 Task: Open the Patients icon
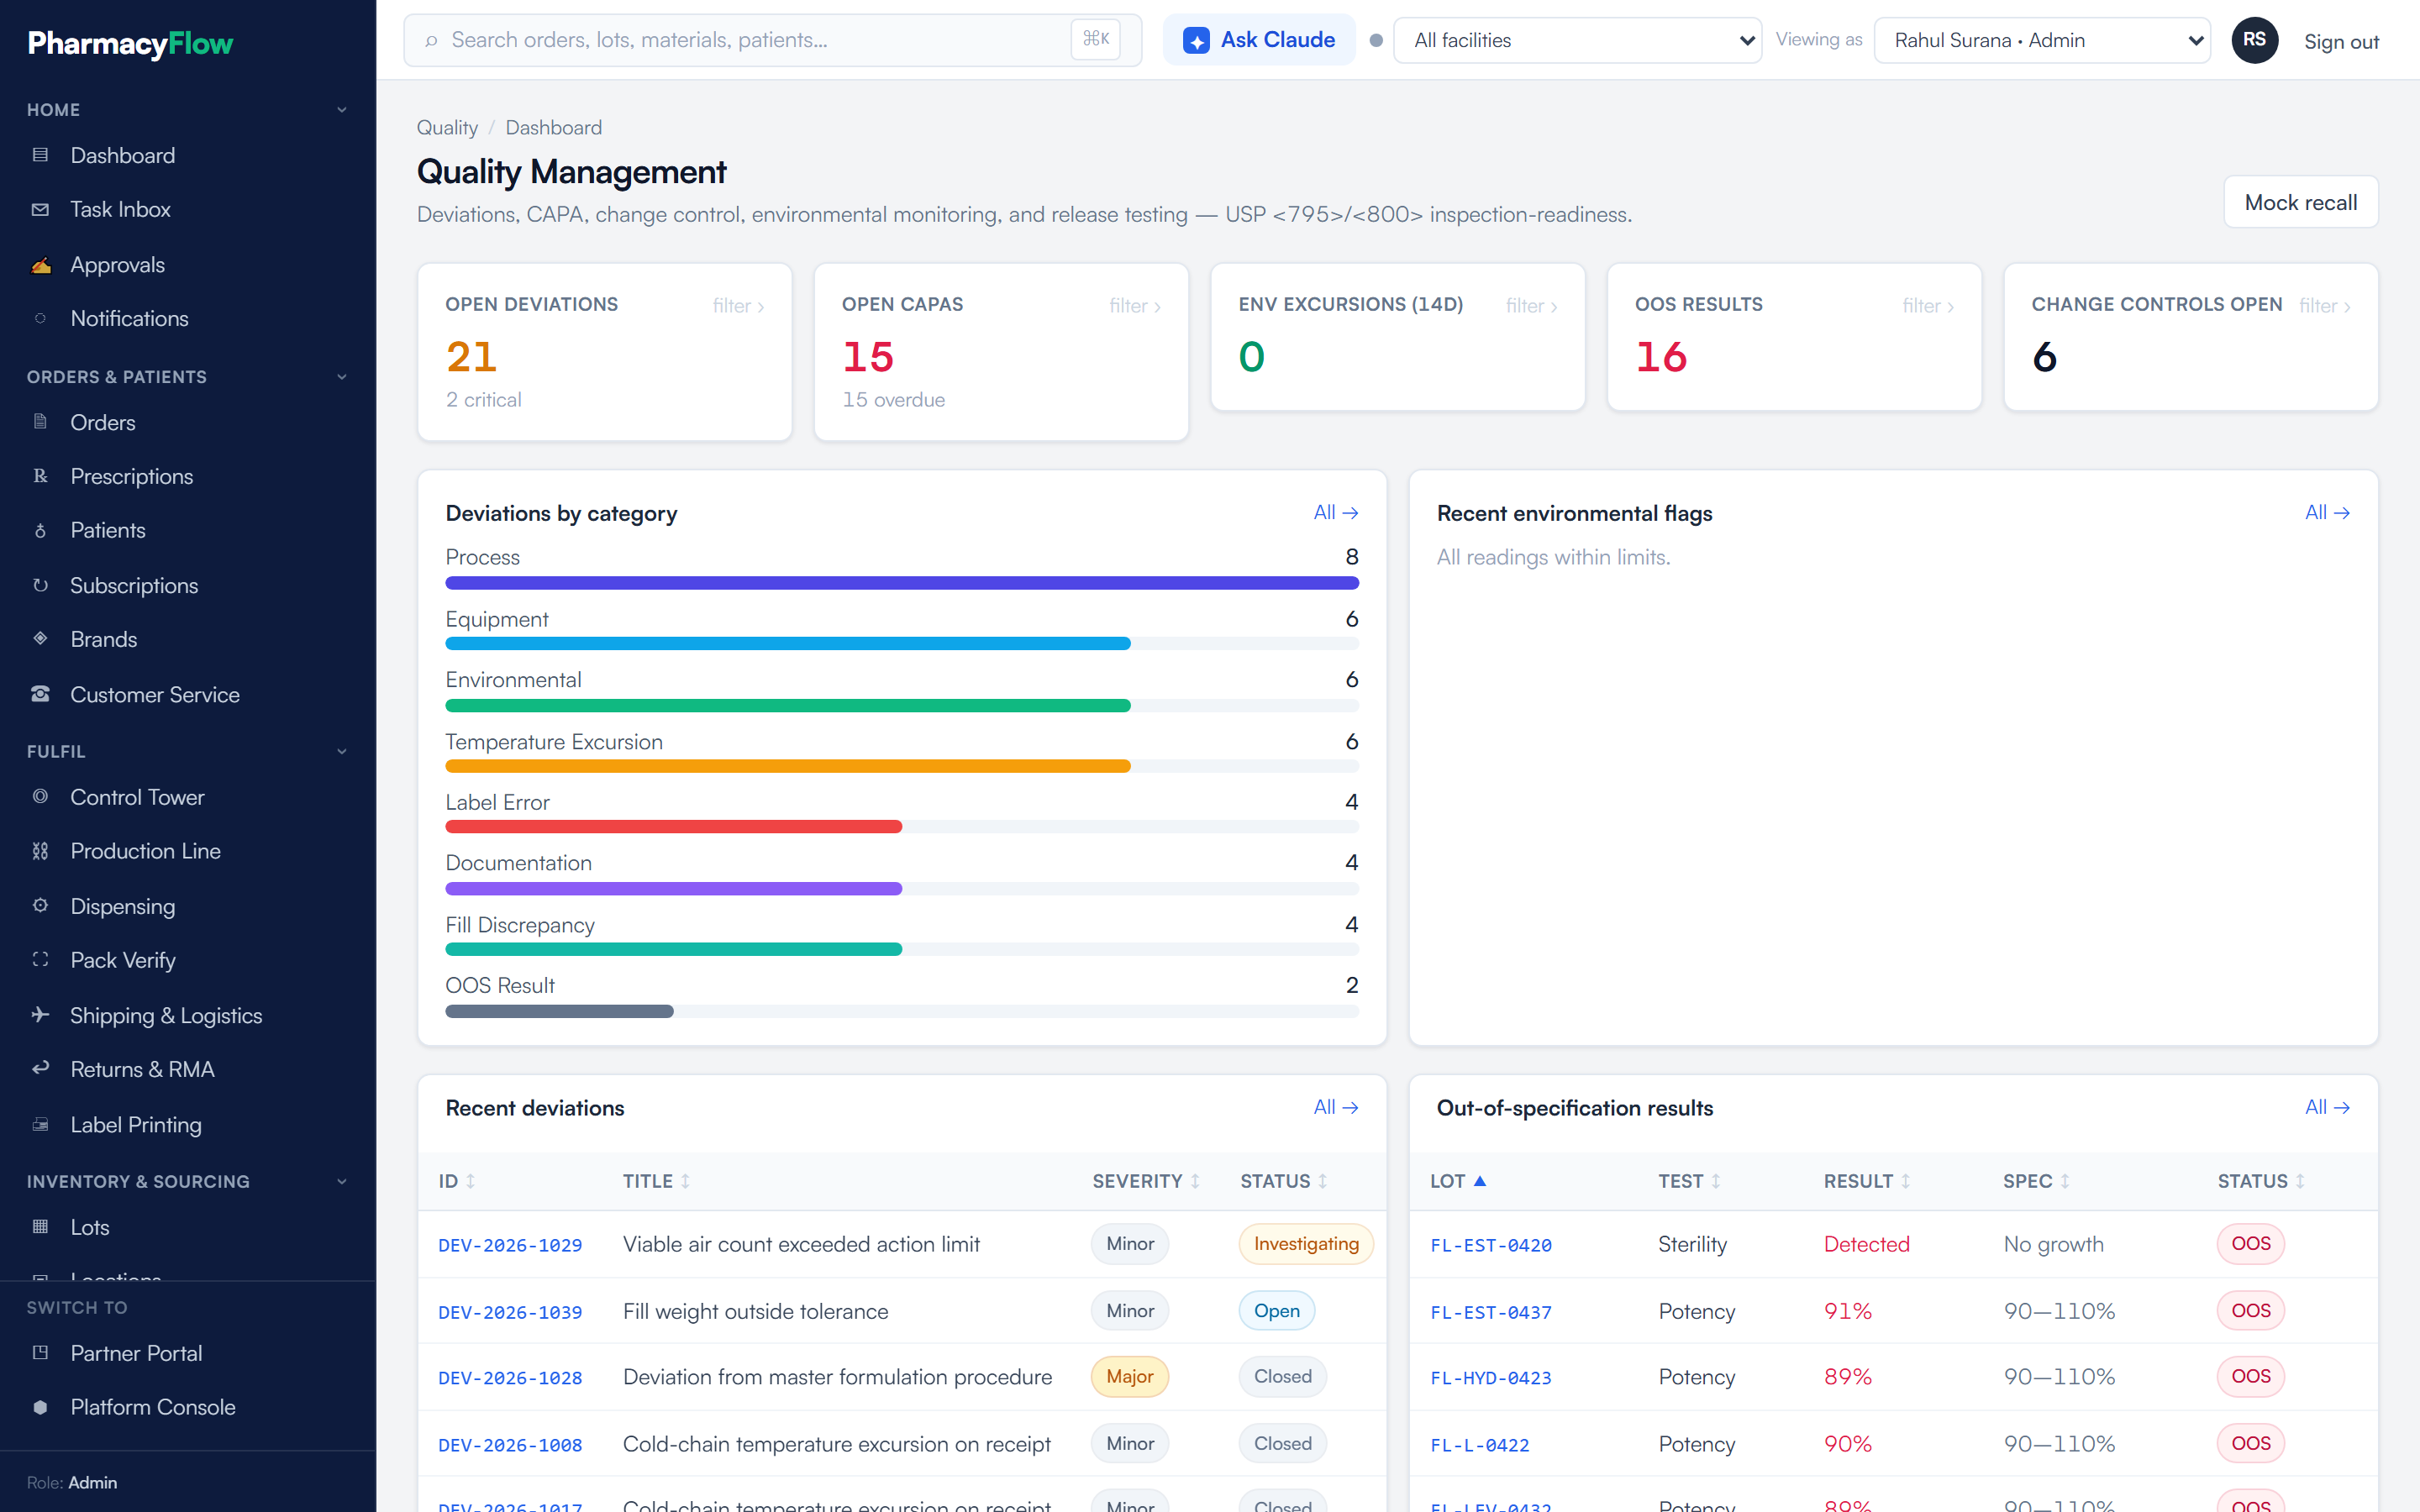coord(40,530)
